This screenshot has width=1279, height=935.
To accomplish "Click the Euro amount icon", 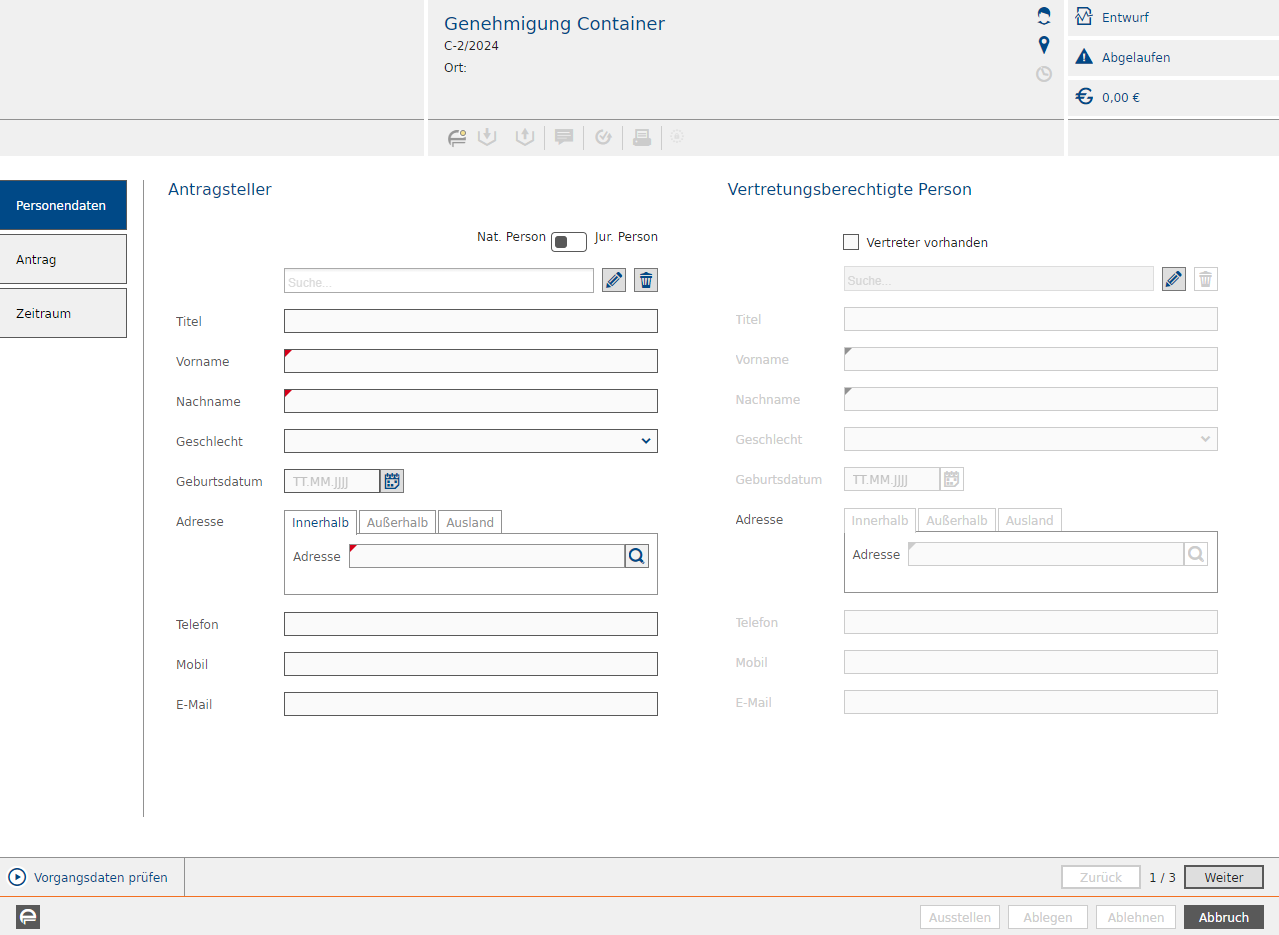I will (x=1084, y=97).
